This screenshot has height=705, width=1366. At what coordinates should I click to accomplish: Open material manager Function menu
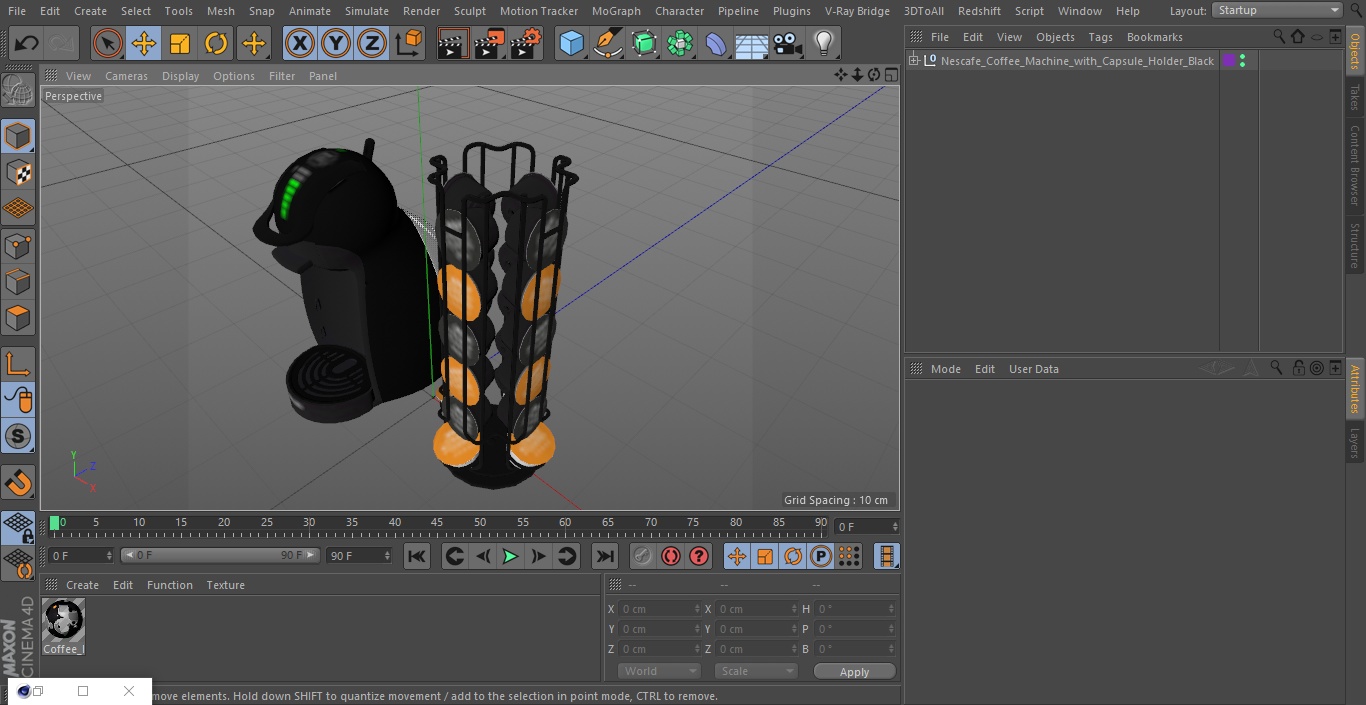[x=170, y=585]
